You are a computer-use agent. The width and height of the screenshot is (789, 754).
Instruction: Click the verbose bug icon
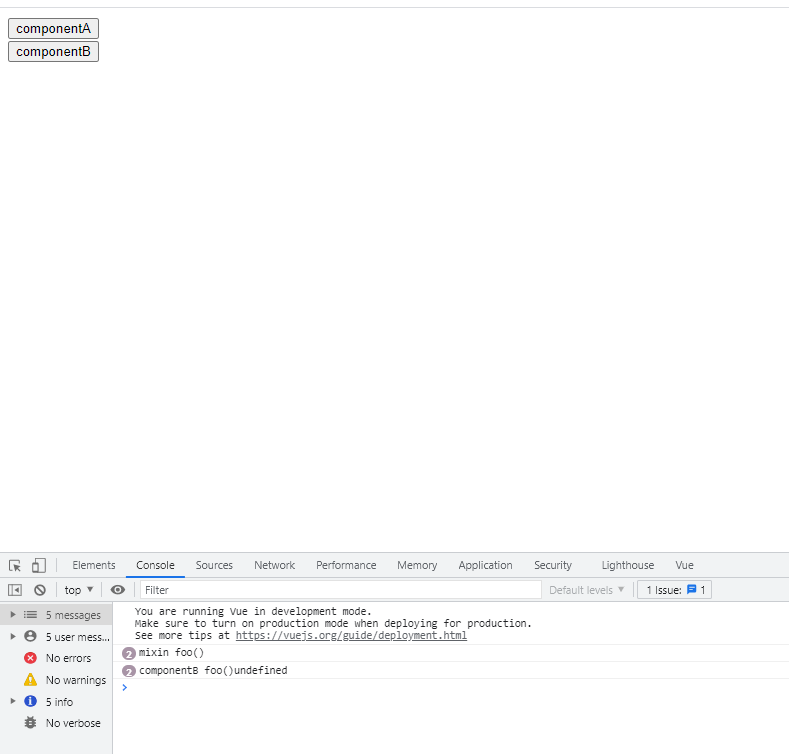tap(30, 723)
